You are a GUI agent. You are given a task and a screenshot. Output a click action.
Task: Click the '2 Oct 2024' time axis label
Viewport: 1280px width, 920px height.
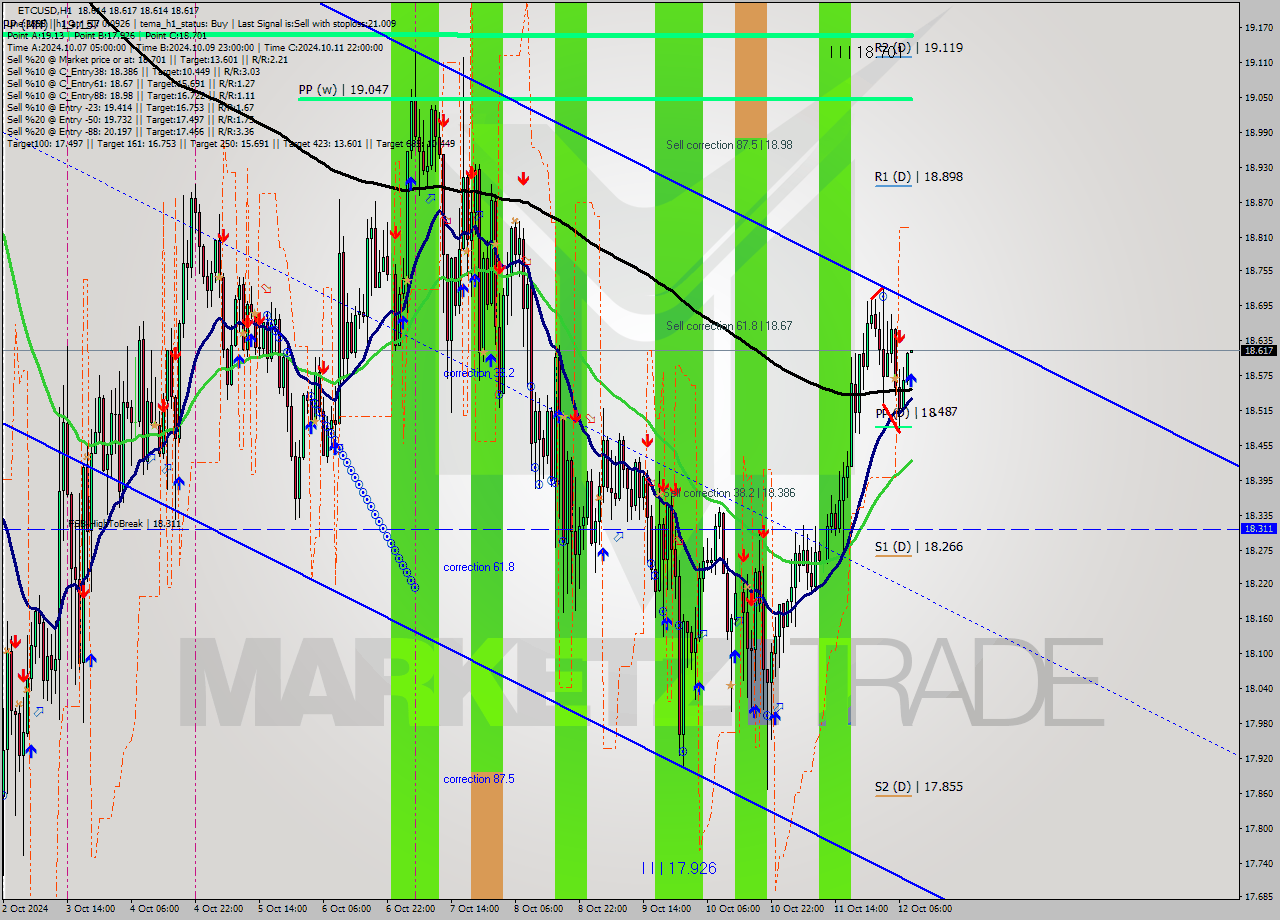pos(27,909)
